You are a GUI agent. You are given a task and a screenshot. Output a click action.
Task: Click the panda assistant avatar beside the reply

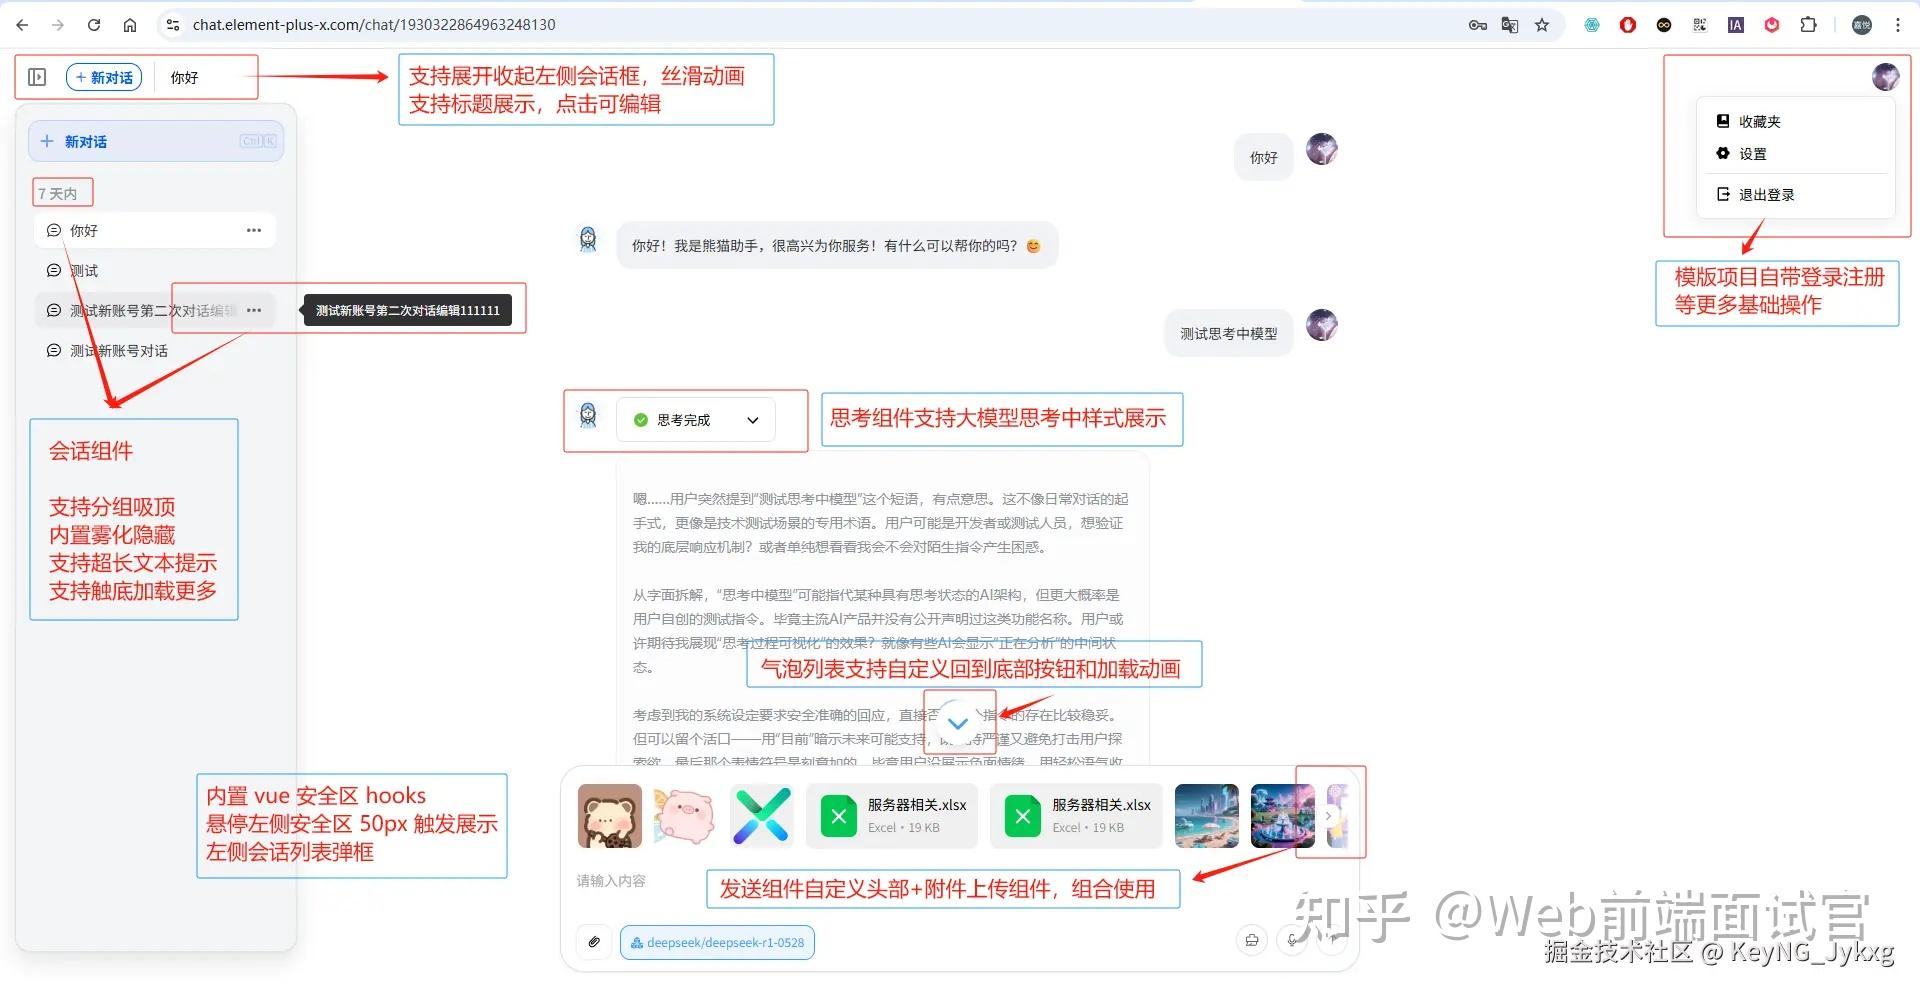[x=588, y=240]
